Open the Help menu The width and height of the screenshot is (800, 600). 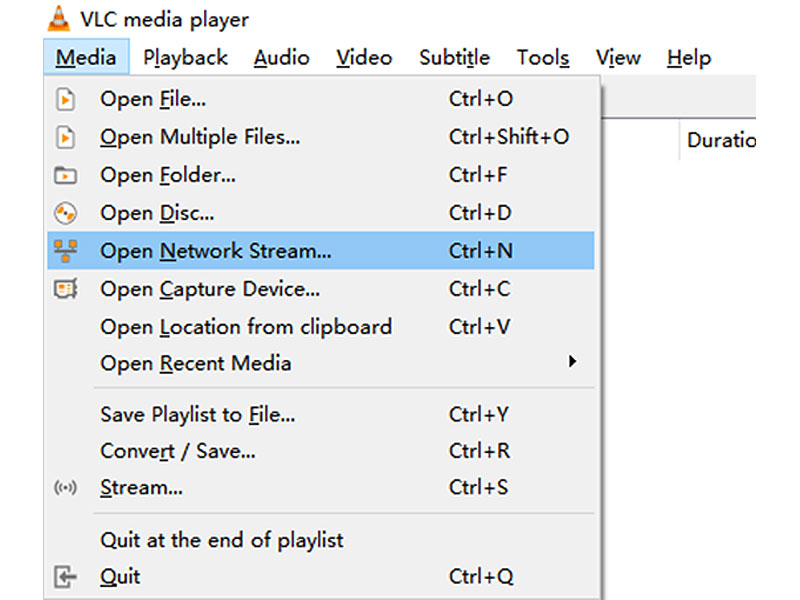688,58
